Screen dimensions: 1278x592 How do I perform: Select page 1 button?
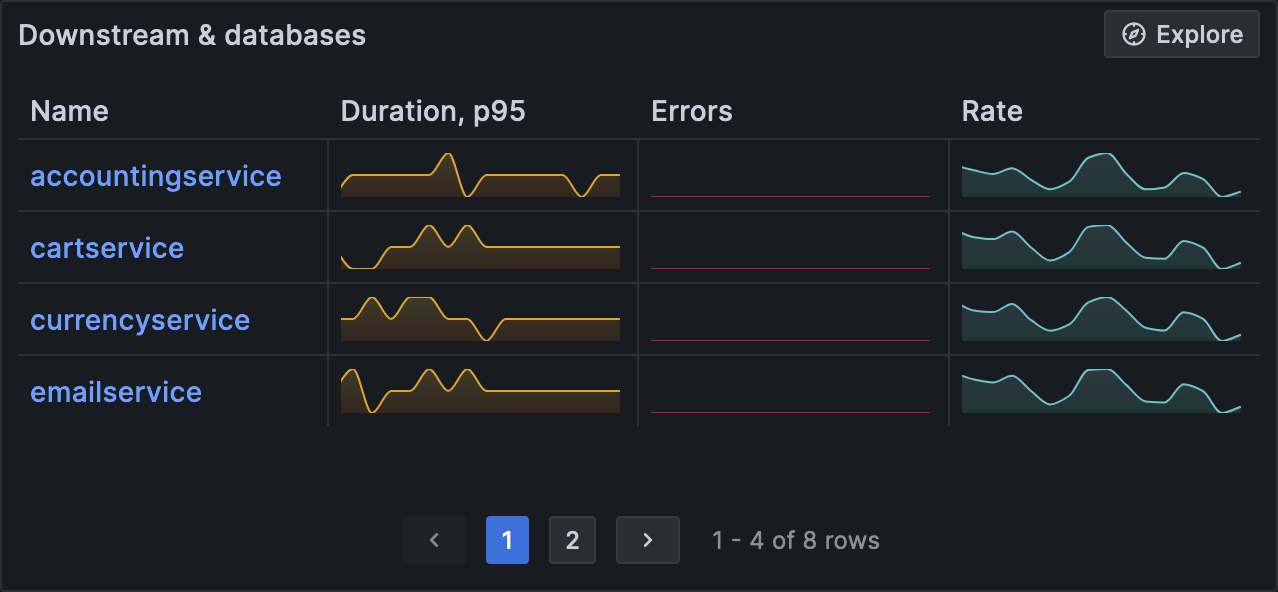[507, 540]
